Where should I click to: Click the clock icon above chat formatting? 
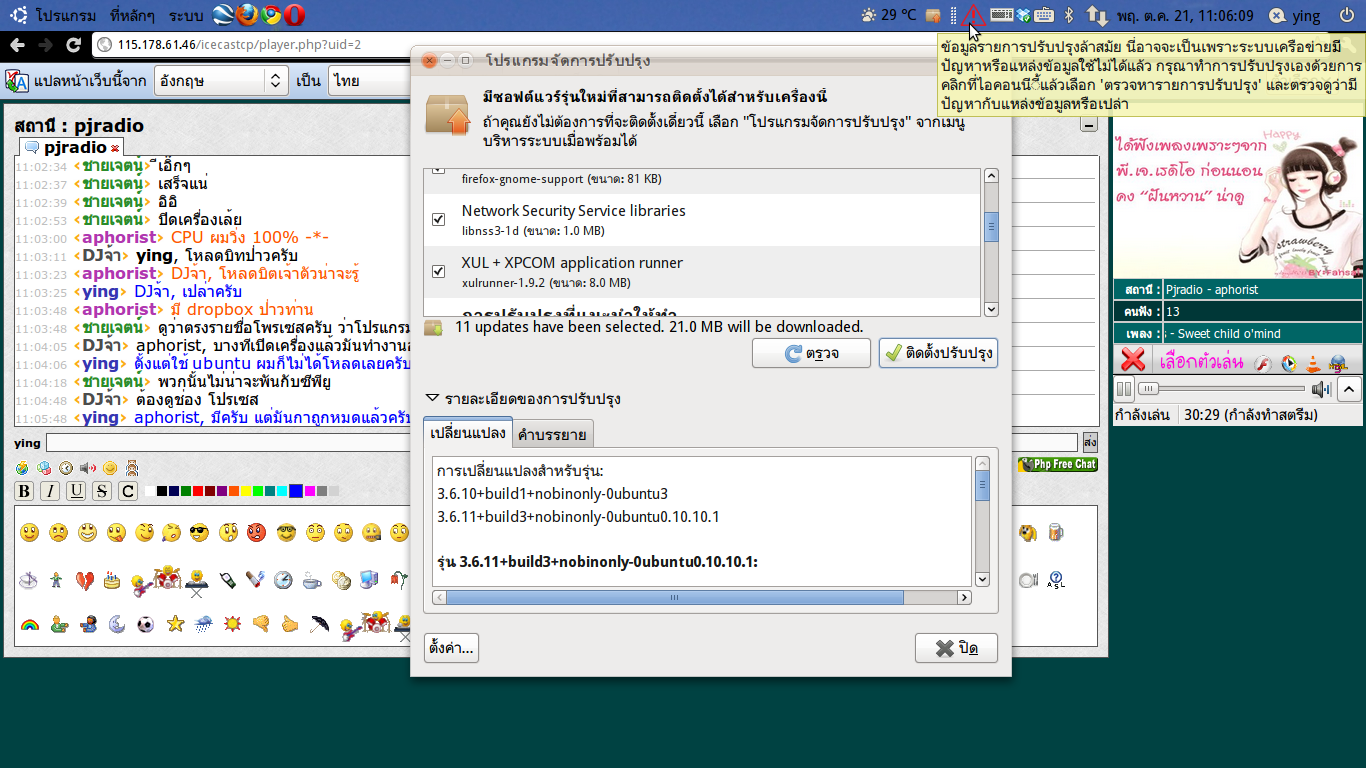66,467
